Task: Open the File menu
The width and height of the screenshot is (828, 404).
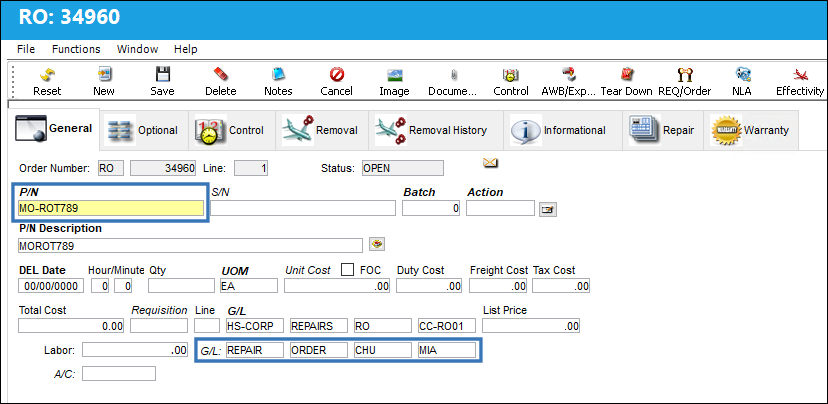Action: [26, 49]
